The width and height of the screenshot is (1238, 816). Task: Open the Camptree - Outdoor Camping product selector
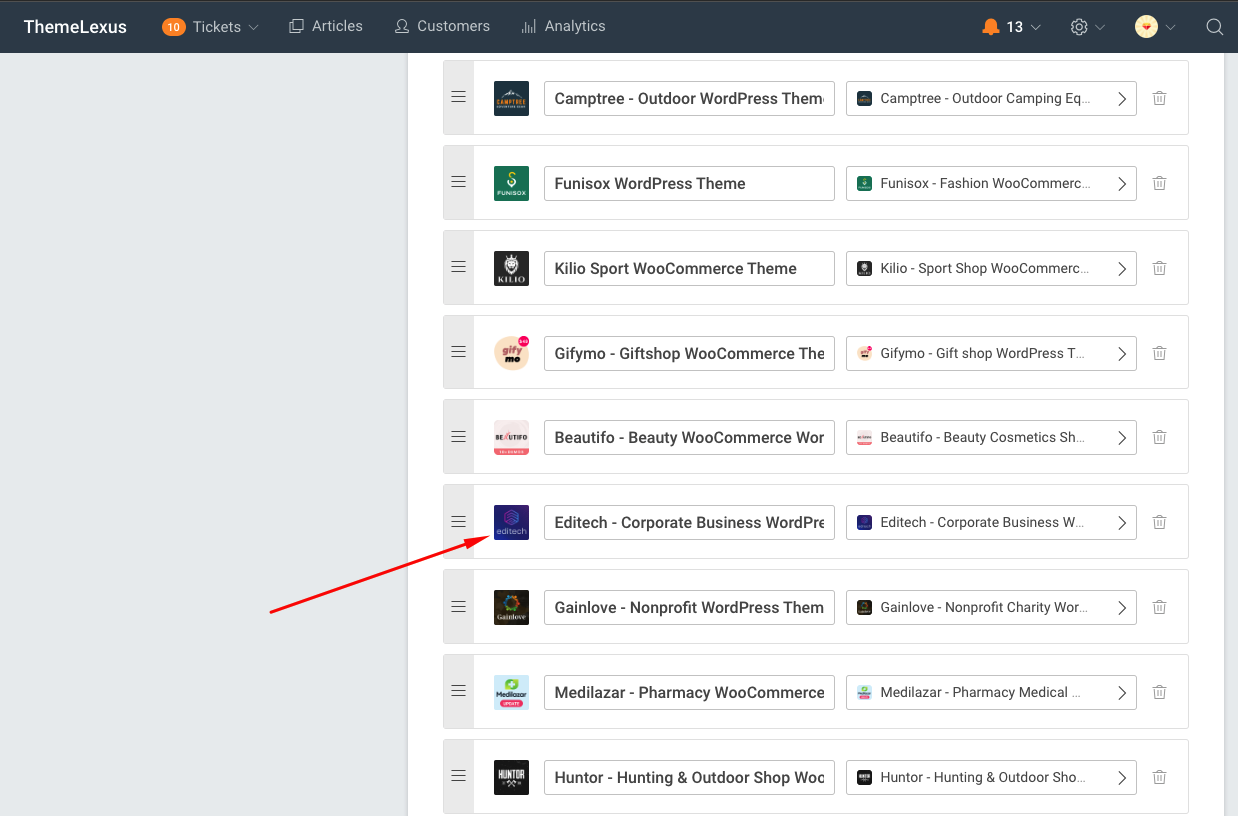(x=991, y=98)
